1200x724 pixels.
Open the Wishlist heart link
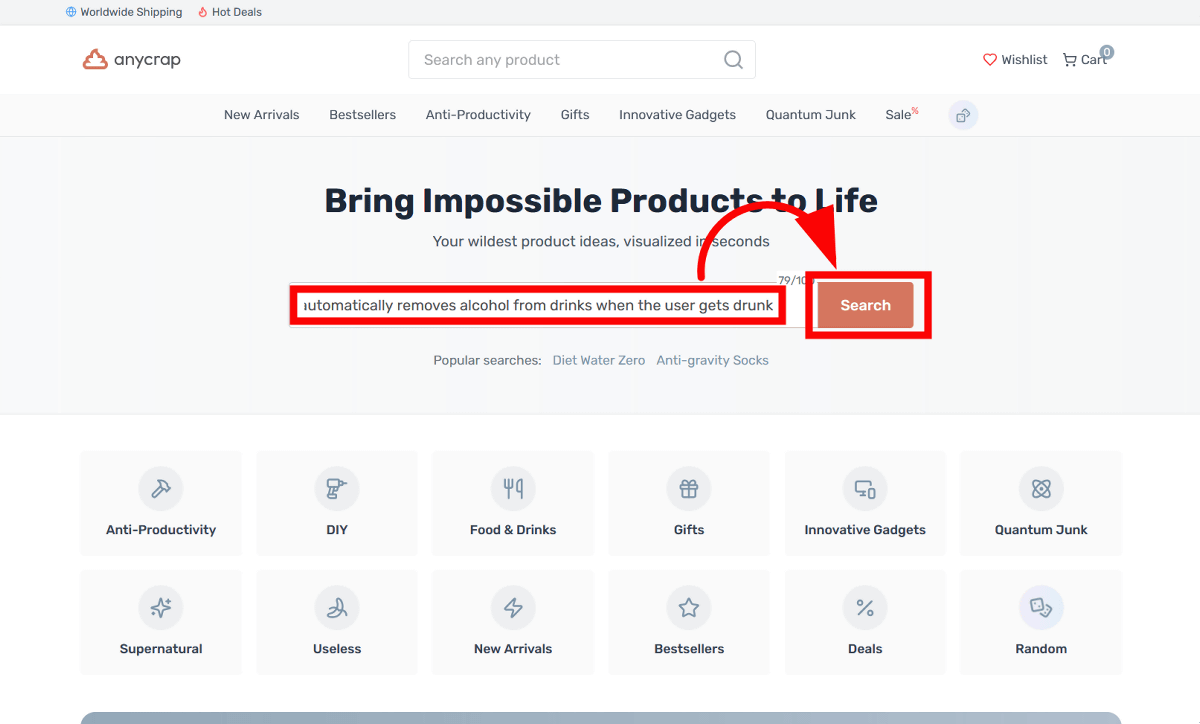pos(1015,60)
